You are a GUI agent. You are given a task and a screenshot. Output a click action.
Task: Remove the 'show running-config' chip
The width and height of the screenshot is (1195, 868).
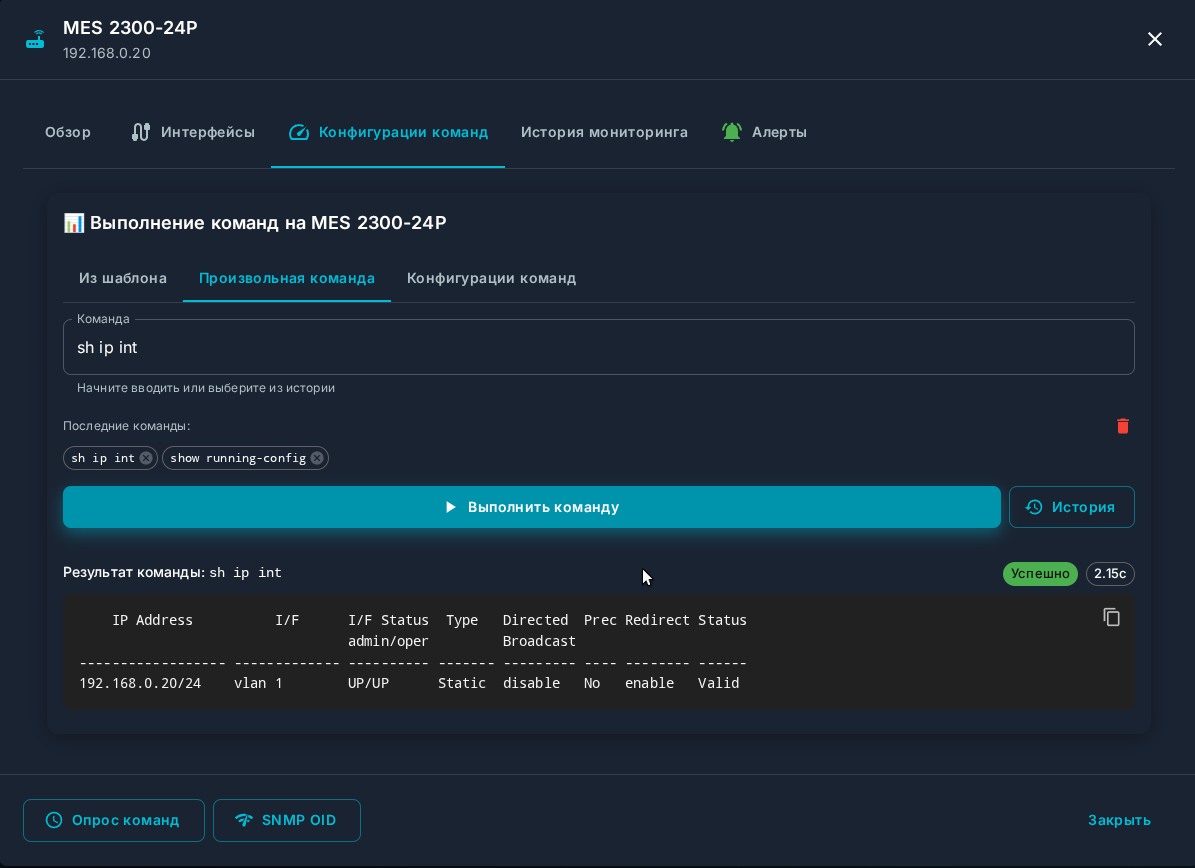pos(317,458)
